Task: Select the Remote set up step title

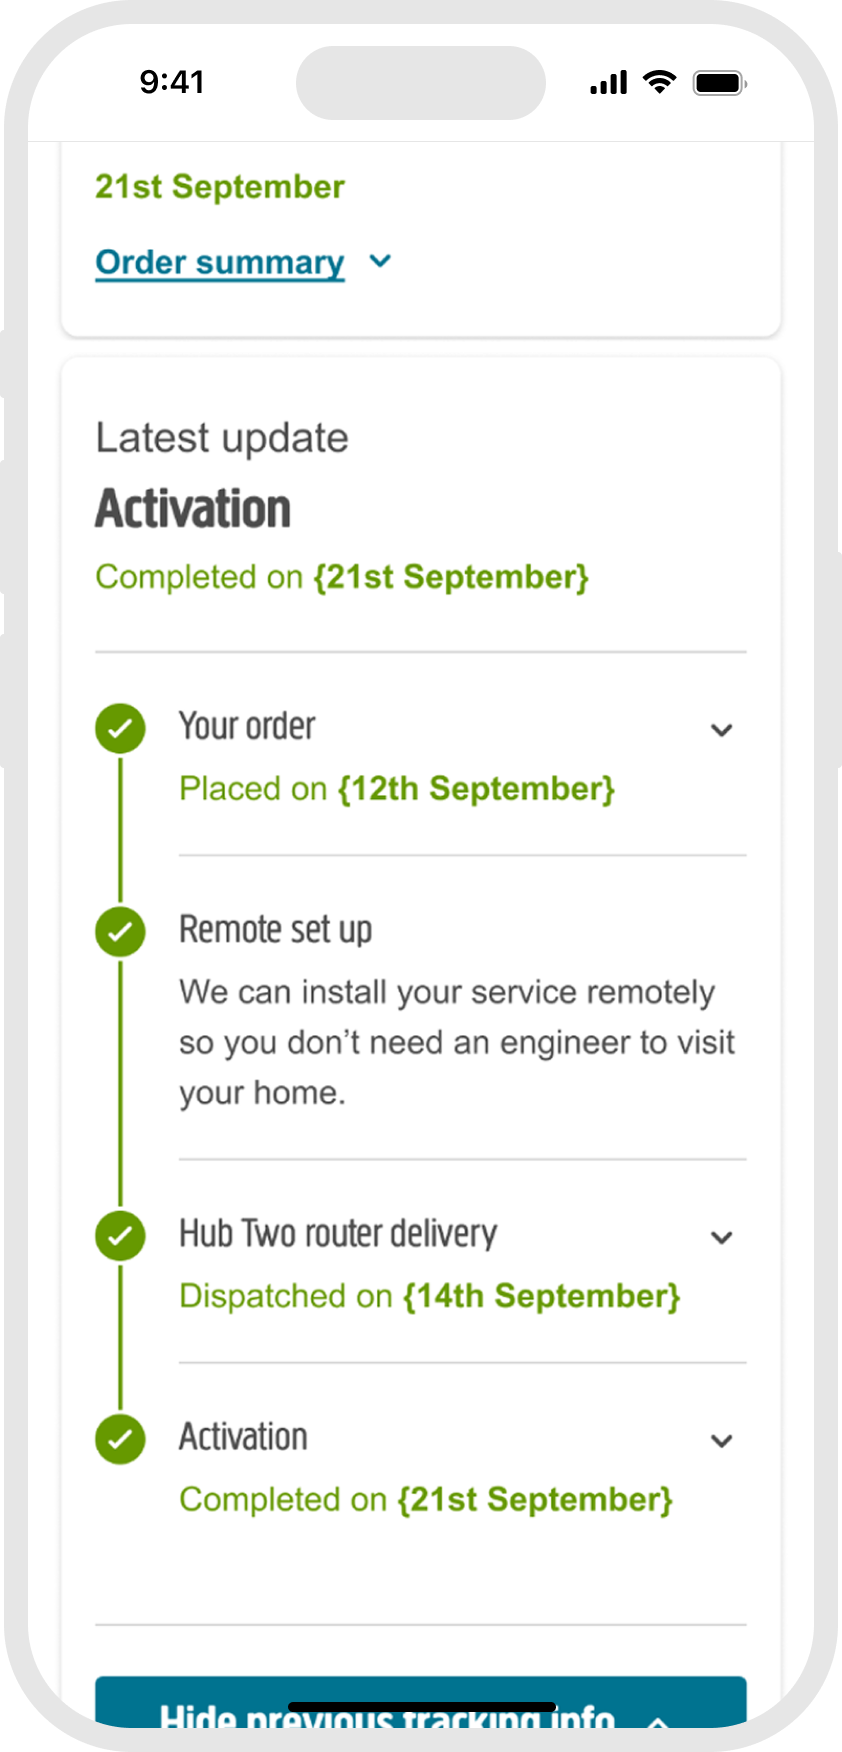Action: click(275, 930)
